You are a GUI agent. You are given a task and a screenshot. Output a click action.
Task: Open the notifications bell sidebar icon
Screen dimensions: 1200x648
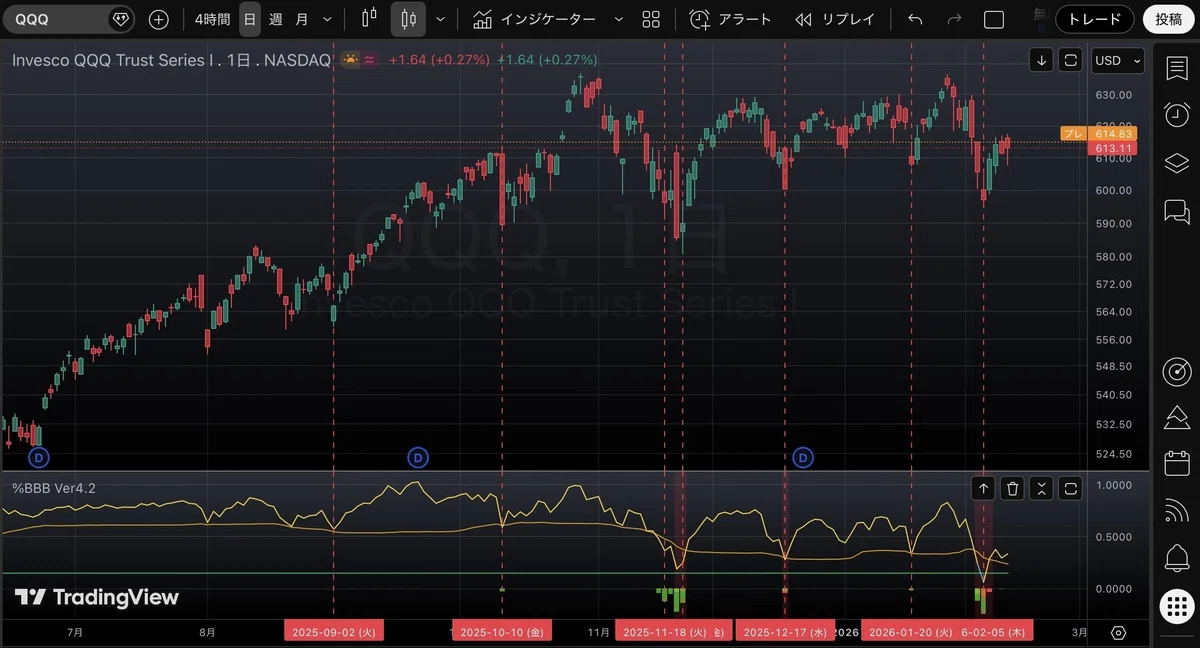click(1177, 557)
